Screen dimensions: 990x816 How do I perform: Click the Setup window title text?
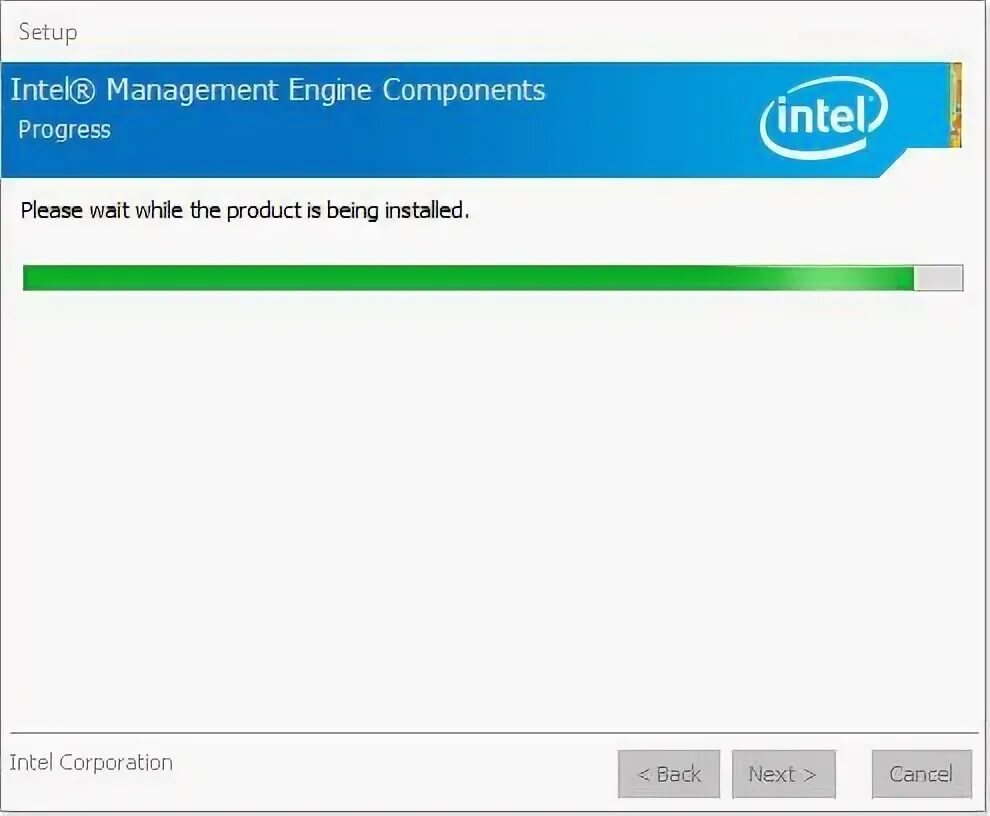click(48, 32)
